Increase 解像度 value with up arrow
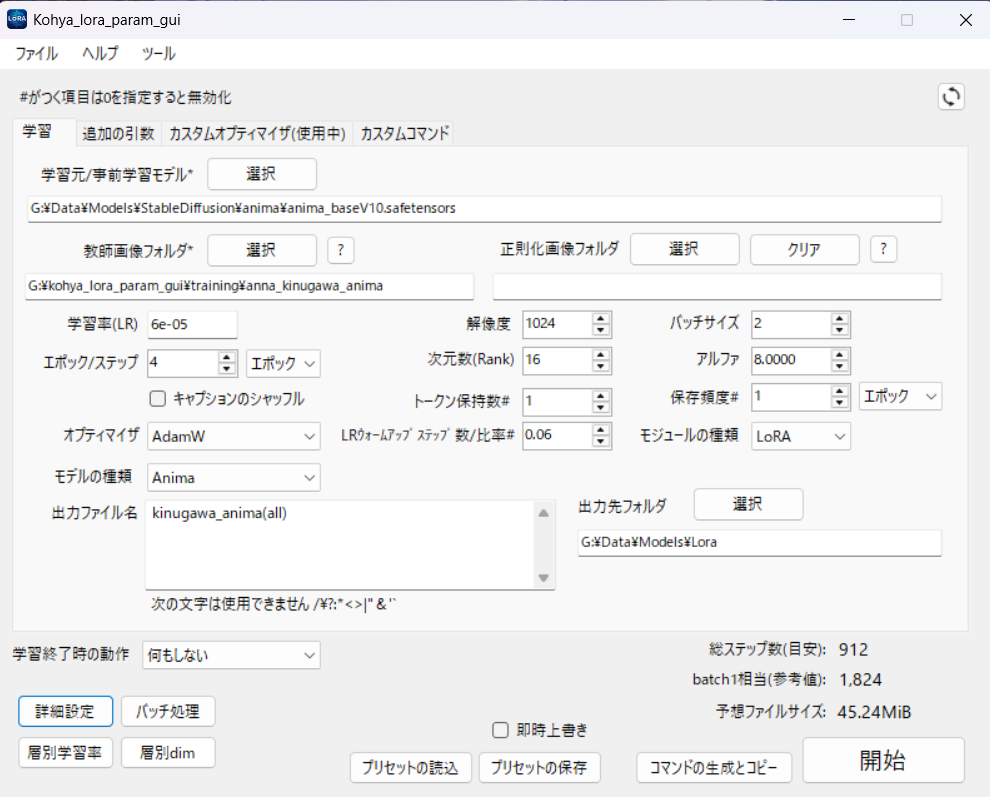 click(x=601, y=318)
